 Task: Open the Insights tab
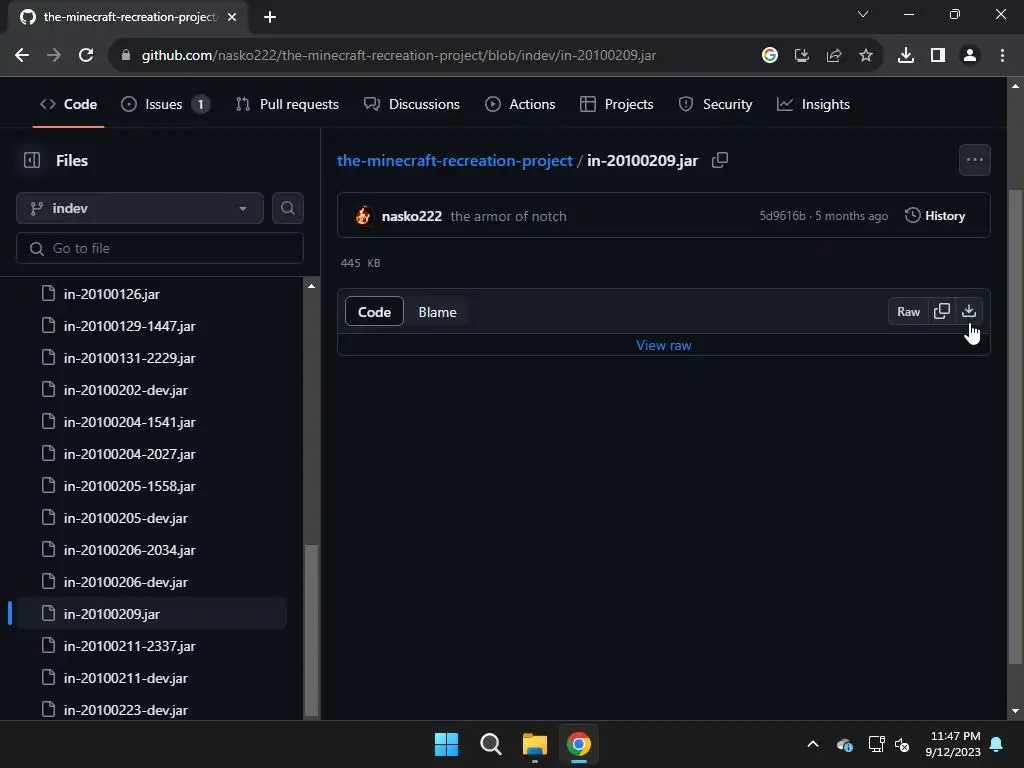point(814,104)
